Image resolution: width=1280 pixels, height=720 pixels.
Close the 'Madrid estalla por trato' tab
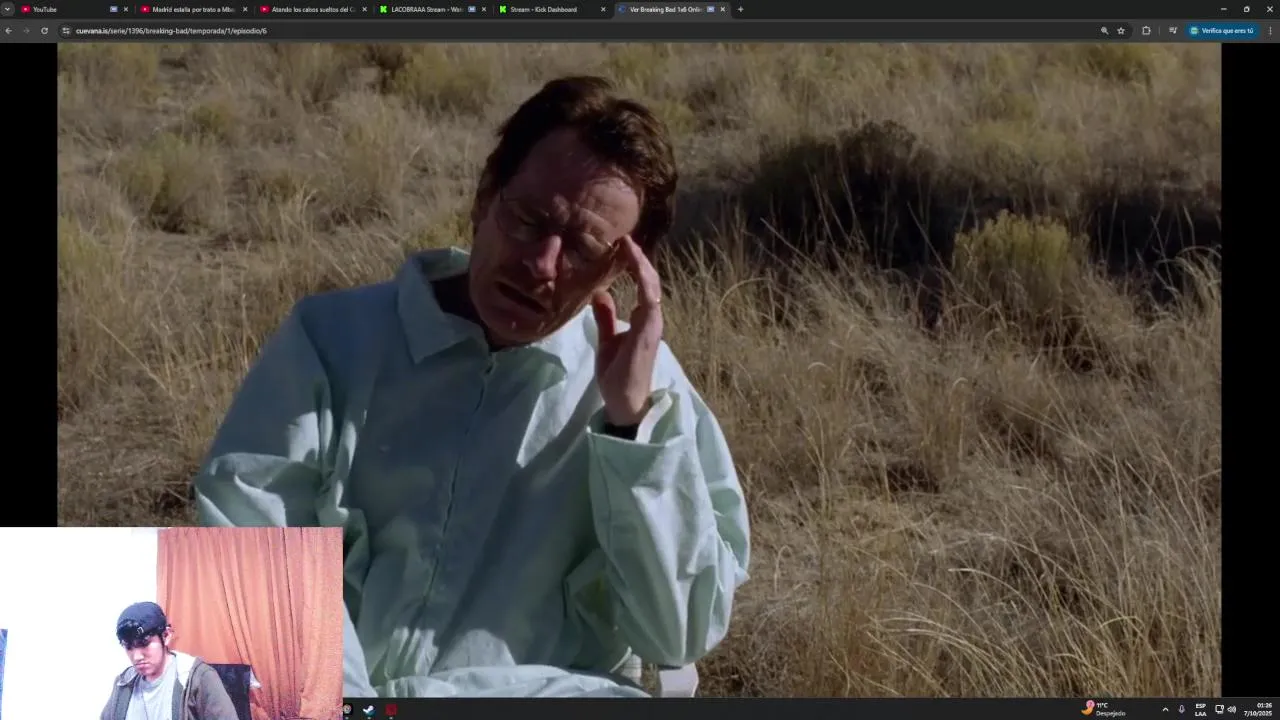click(245, 9)
